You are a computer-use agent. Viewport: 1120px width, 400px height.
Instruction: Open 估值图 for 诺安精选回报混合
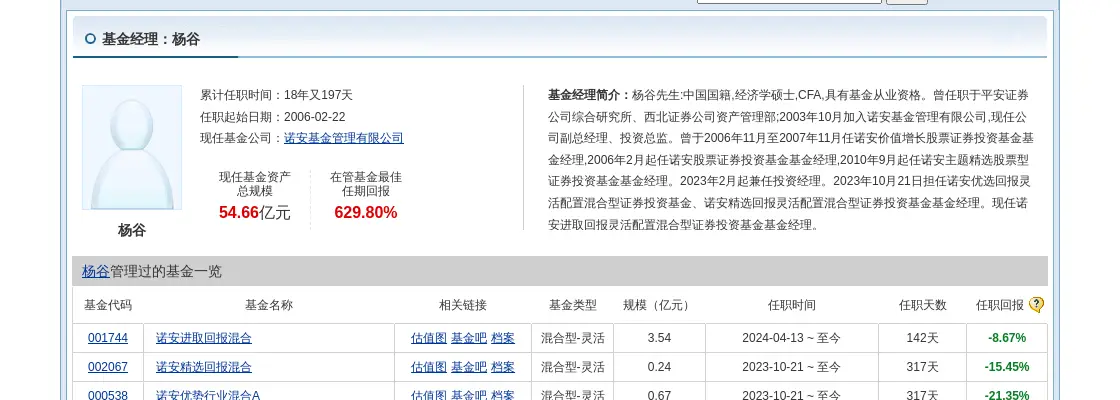click(429, 367)
